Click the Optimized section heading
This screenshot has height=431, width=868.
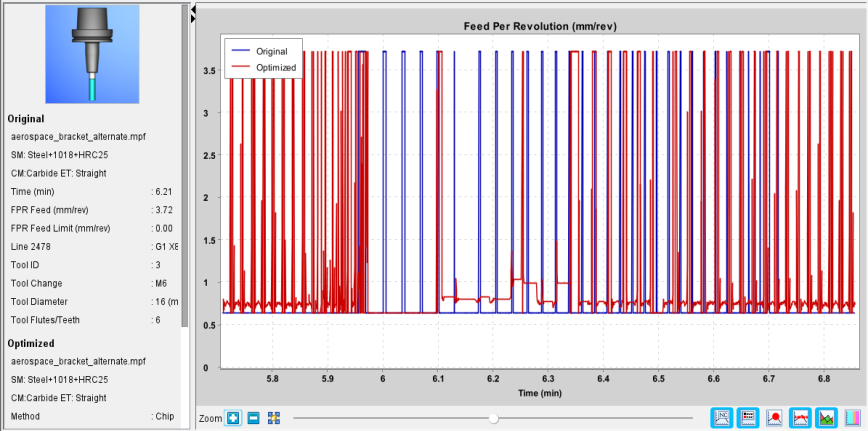coord(31,343)
